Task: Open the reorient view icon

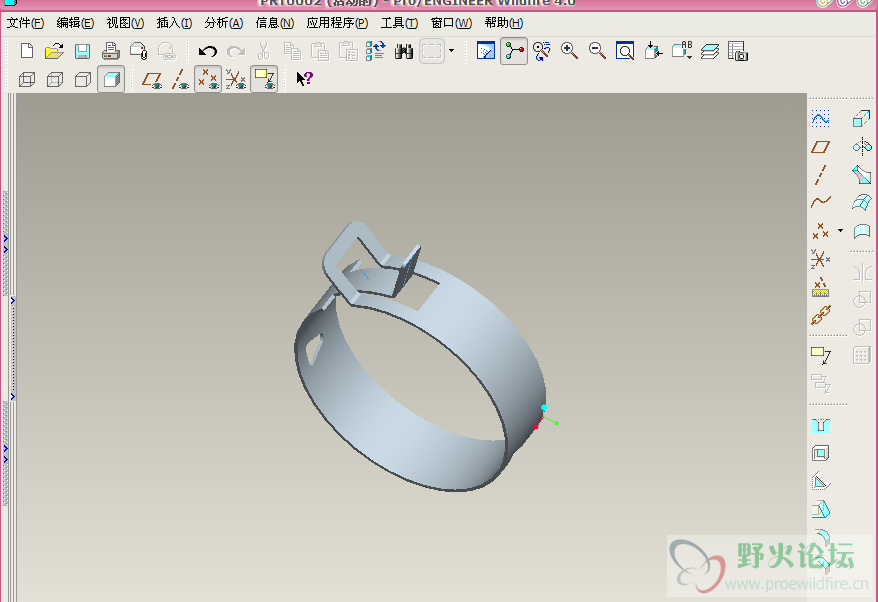Action: tap(653, 51)
